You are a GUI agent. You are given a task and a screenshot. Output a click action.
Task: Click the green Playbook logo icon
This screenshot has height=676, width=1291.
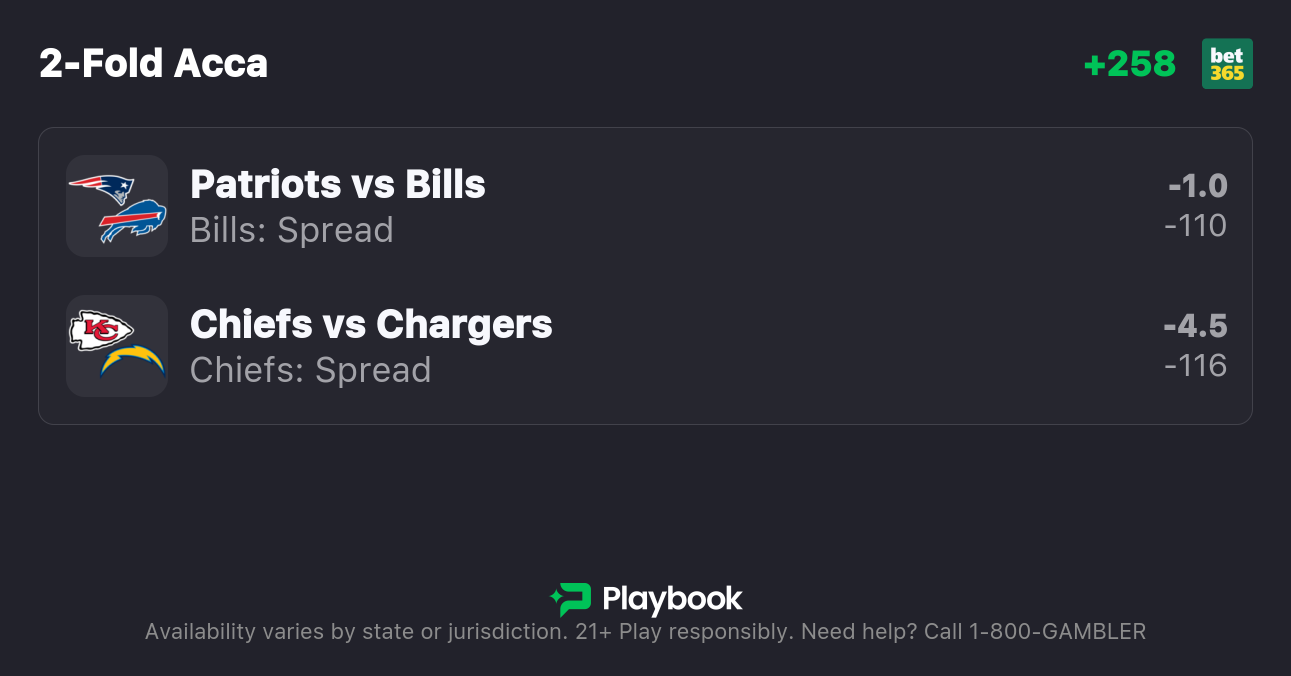[571, 599]
